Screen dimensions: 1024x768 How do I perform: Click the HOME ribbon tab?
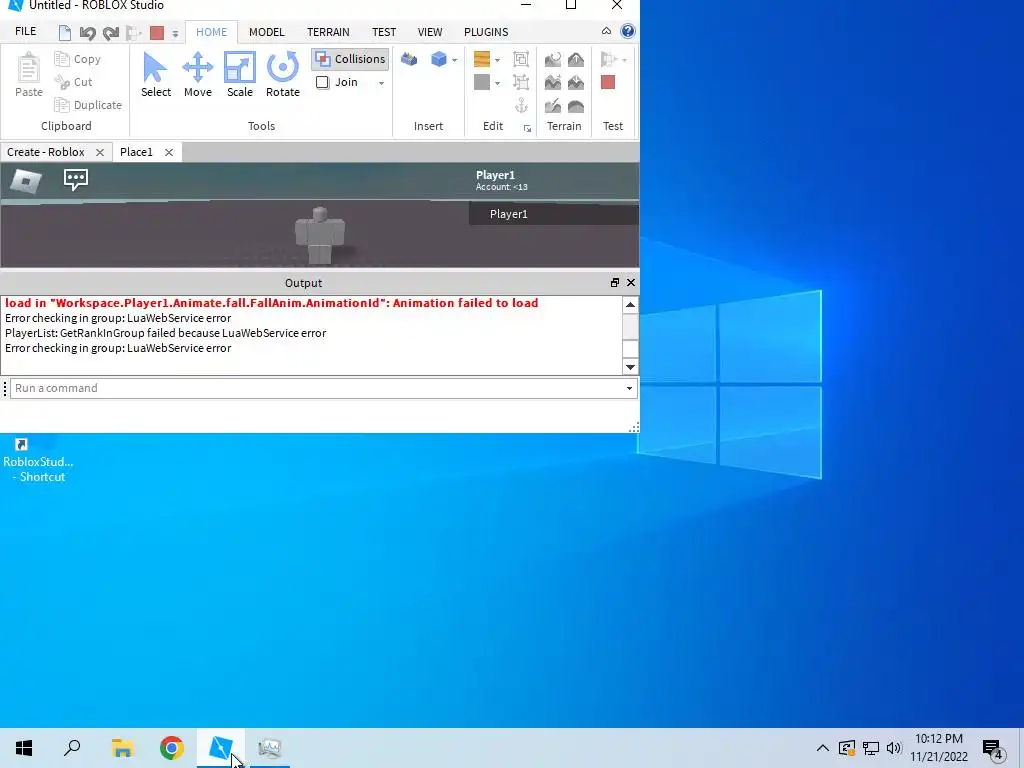coord(212,32)
